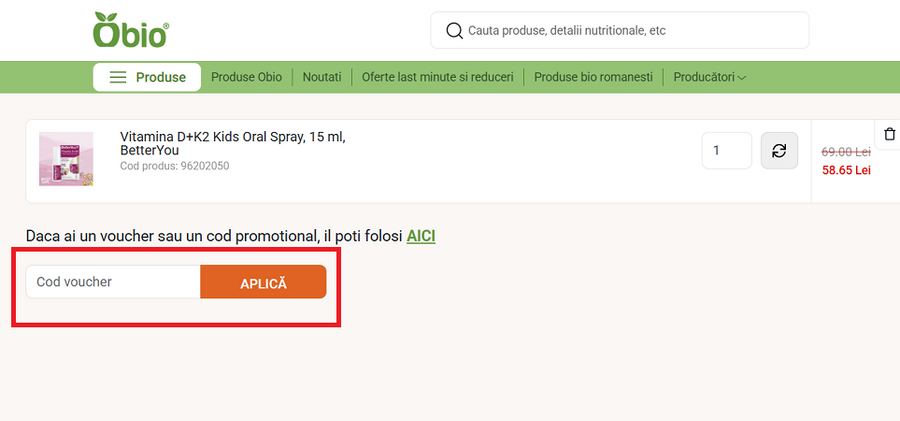Image resolution: width=900 pixels, height=421 pixels.
Task: Click the Vitamina D+K2 product thumbnail
Action: (66, 159)
